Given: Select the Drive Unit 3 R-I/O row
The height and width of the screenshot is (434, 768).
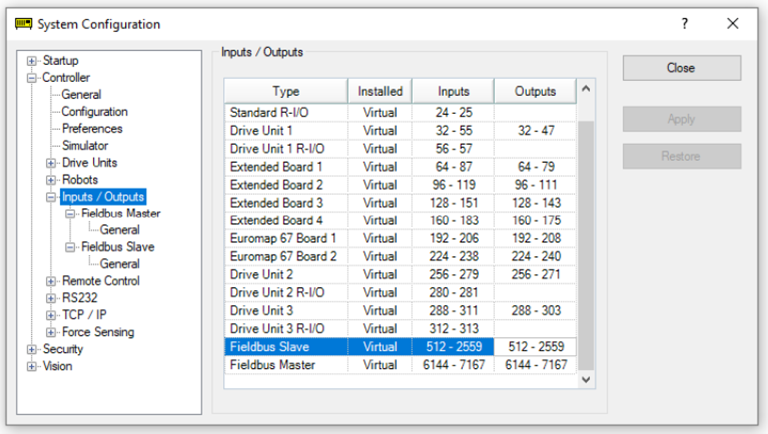Looking at the screenshot, I should tap(400, 329).
